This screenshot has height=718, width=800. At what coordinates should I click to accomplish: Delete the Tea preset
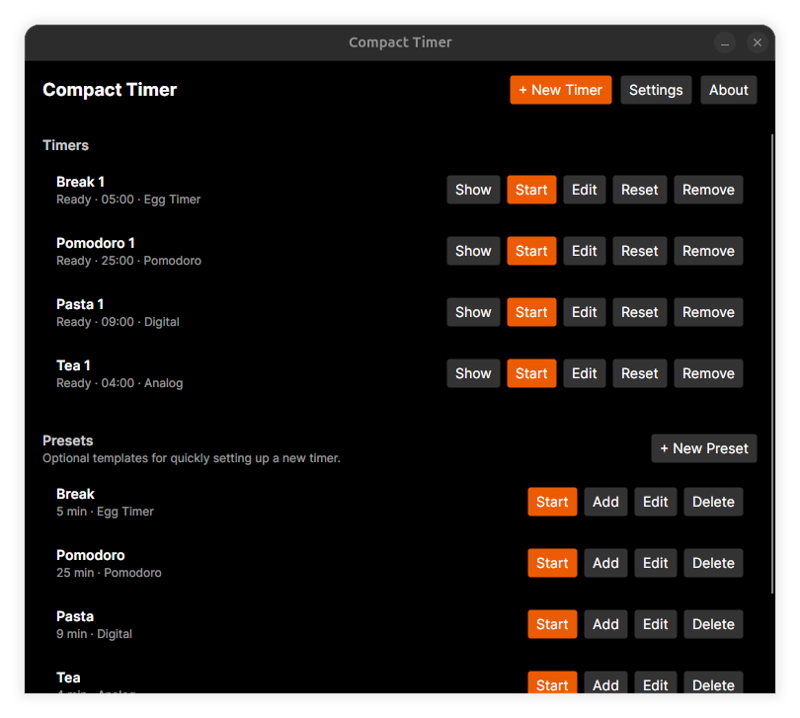pos(713,683)
